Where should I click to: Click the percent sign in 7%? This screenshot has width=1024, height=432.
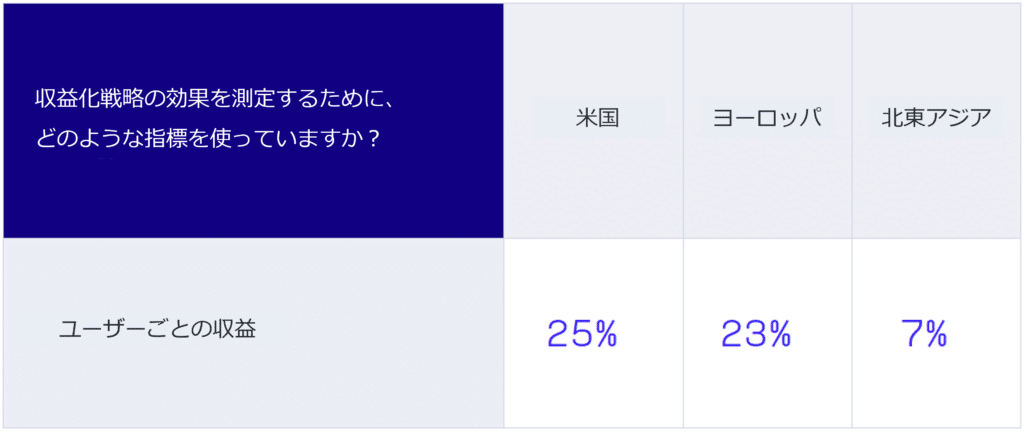coord(935,334)
